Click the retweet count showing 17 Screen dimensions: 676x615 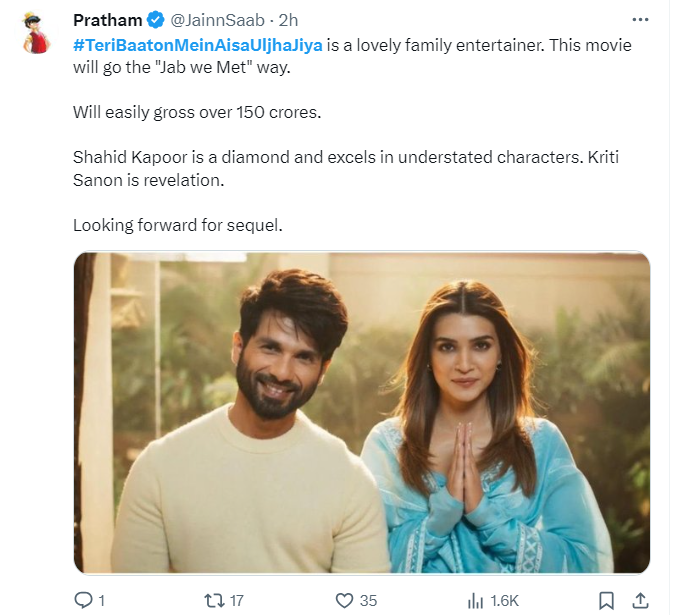pos(237,600)
